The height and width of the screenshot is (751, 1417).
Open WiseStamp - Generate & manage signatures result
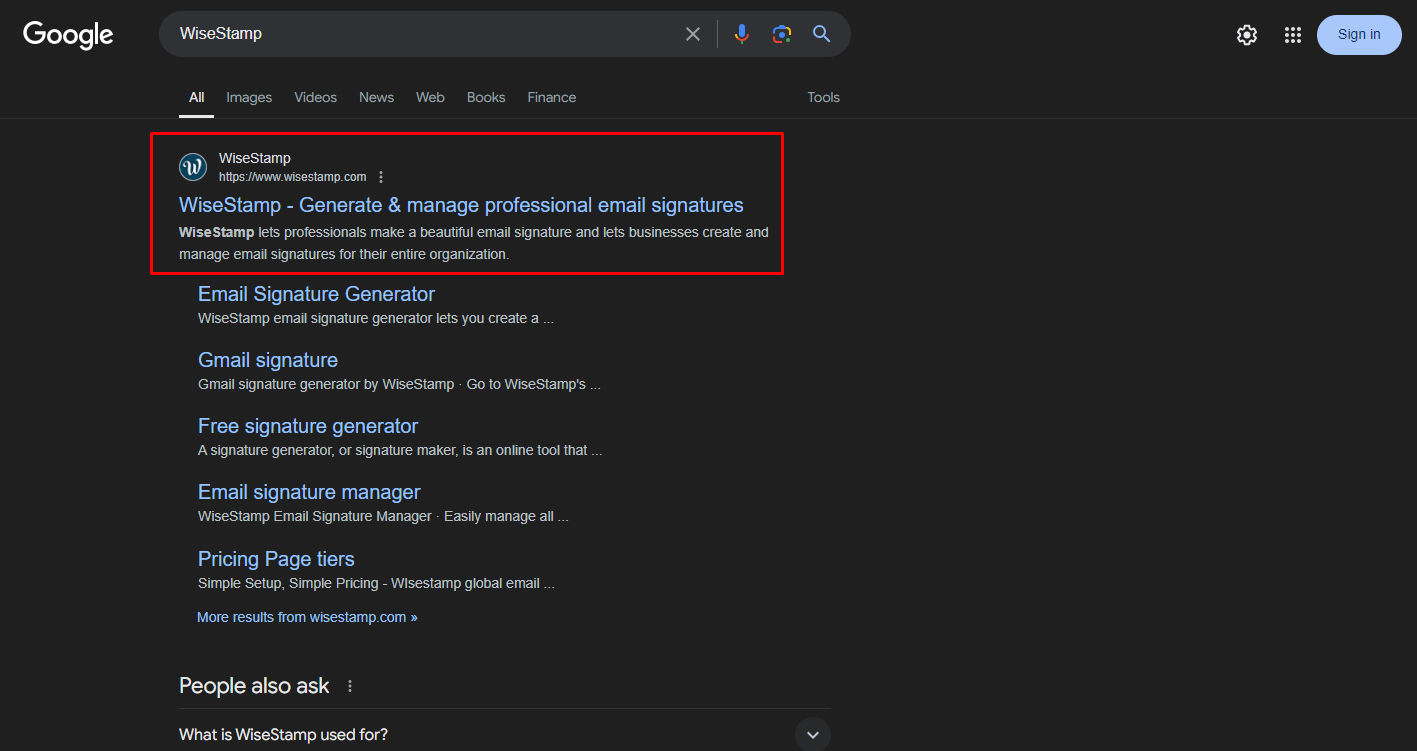461,205
